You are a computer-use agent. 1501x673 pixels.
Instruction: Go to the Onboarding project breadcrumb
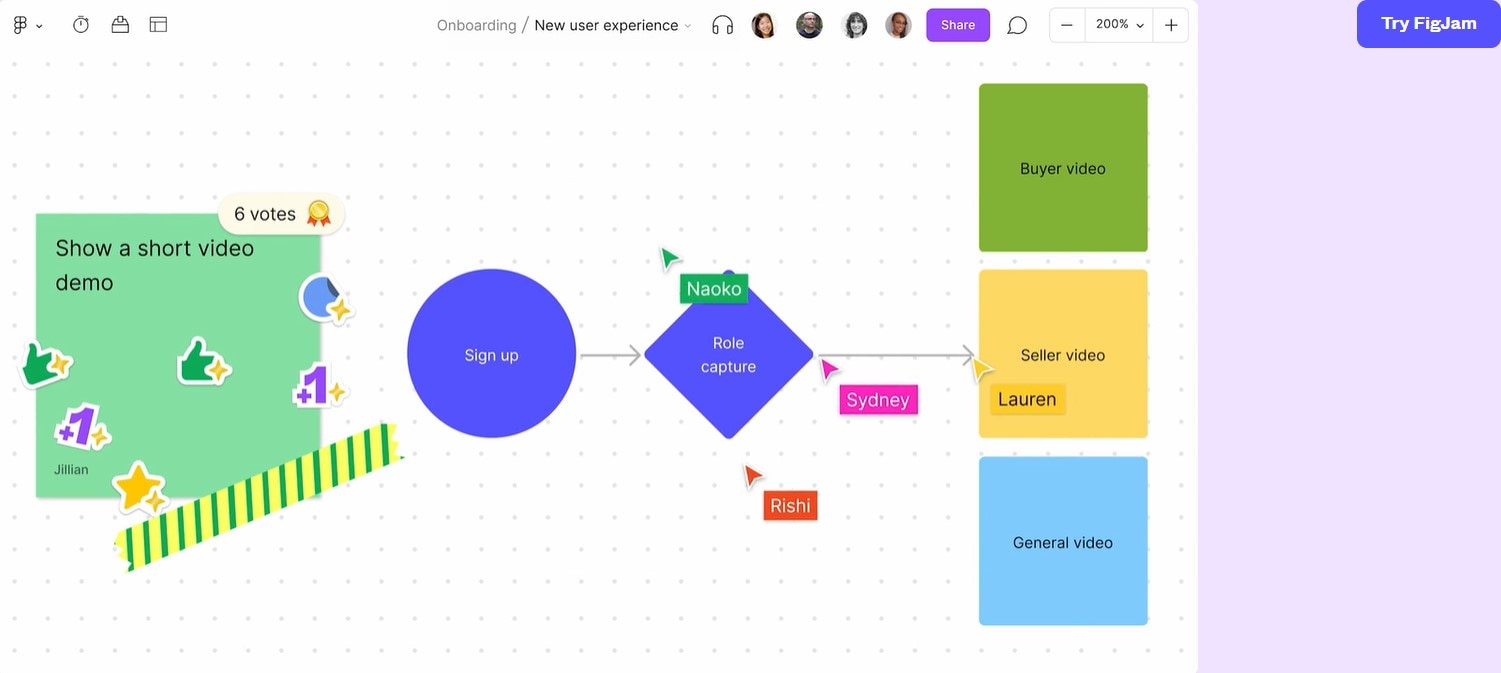(476, 25)
